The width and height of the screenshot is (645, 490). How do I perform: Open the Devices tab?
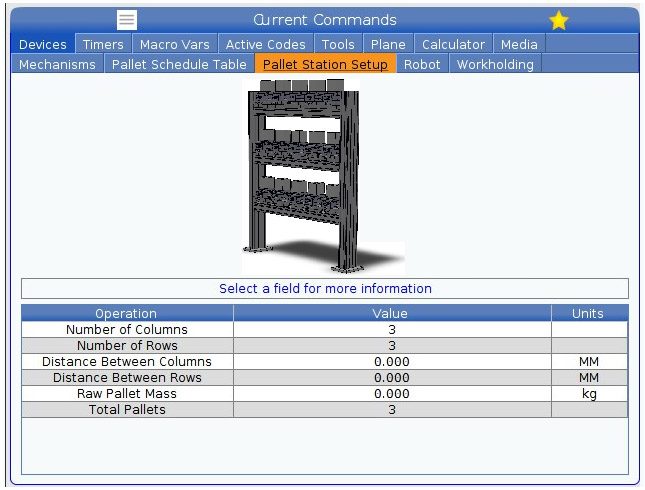pos(43,44)
